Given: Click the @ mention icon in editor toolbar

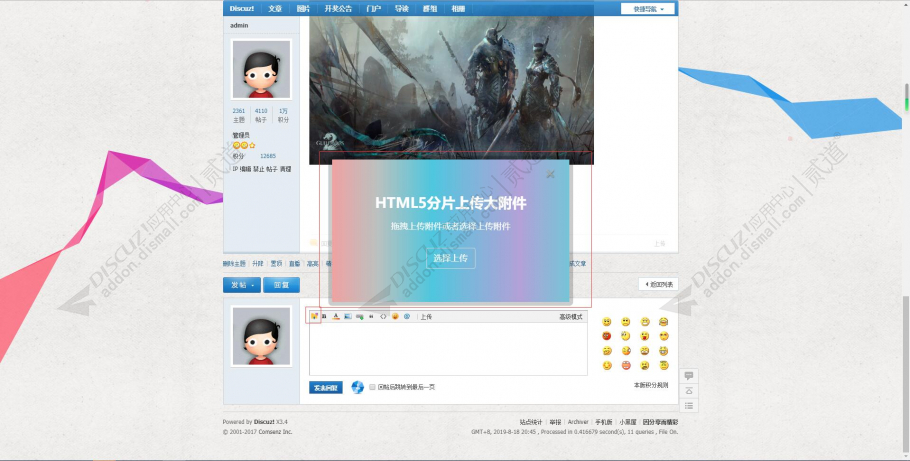Looking at the screenshot, I should click(x=407, y=316).
